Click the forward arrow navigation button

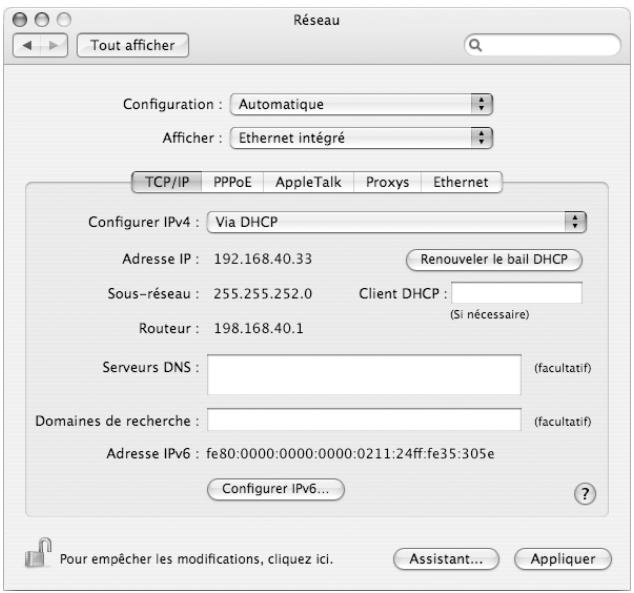coord(53,45)
